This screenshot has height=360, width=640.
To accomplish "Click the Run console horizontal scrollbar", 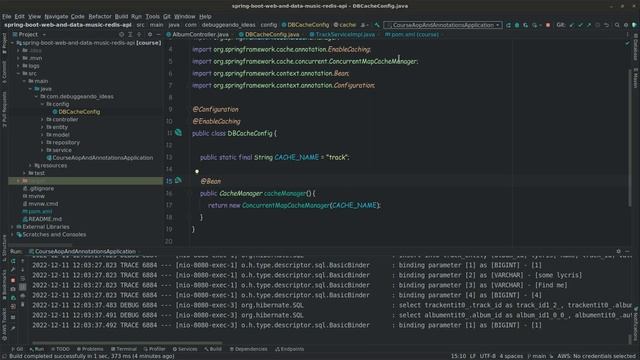I will tap(127, 343).
